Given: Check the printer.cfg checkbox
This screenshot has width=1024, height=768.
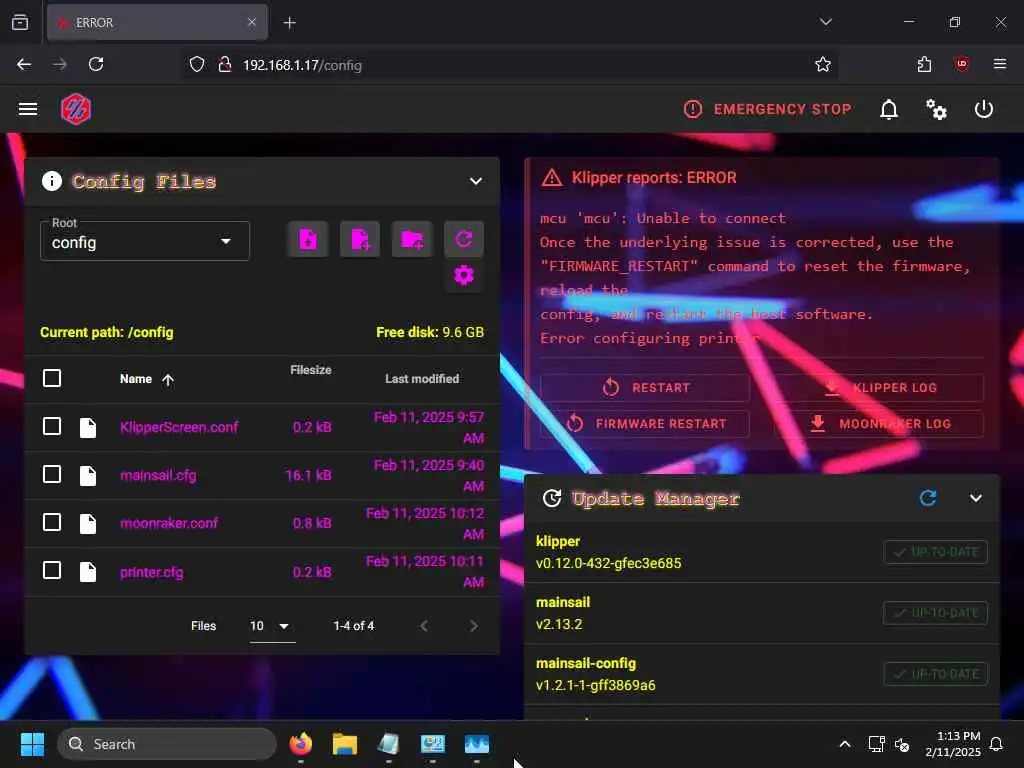Looking at the screenshot, I should pyautogui.click(x=52, y=571).
